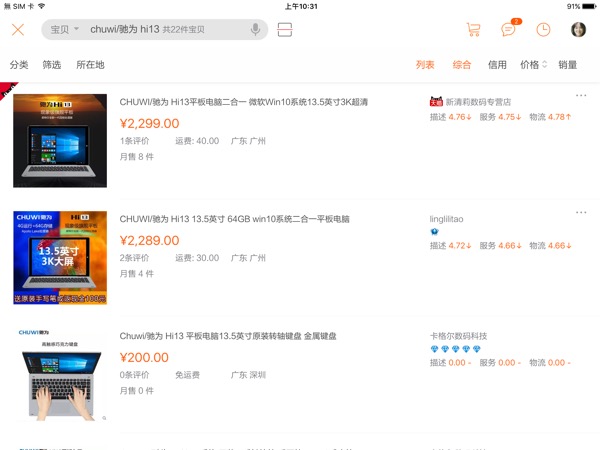Select 免运费 free shipping text
600x450 pixels.
click(x=188, y=375)
